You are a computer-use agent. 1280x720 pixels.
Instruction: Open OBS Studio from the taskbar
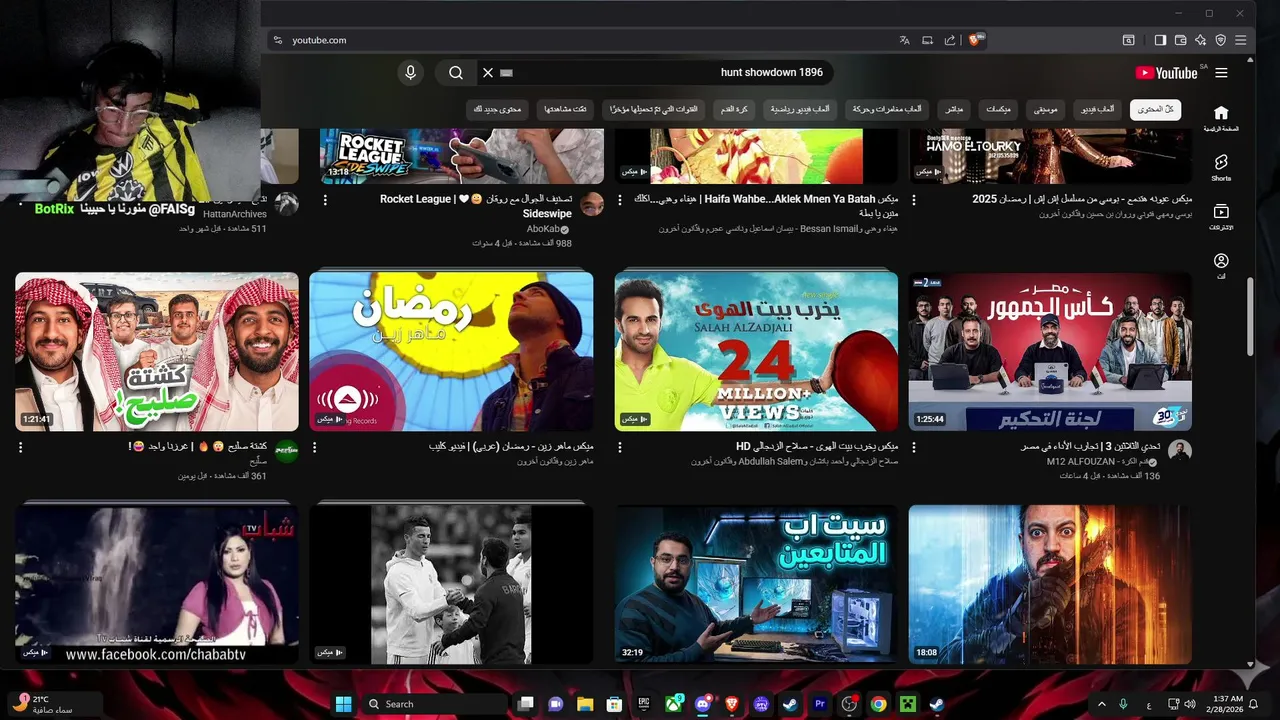pyautogui.click(x=849, y=703)
